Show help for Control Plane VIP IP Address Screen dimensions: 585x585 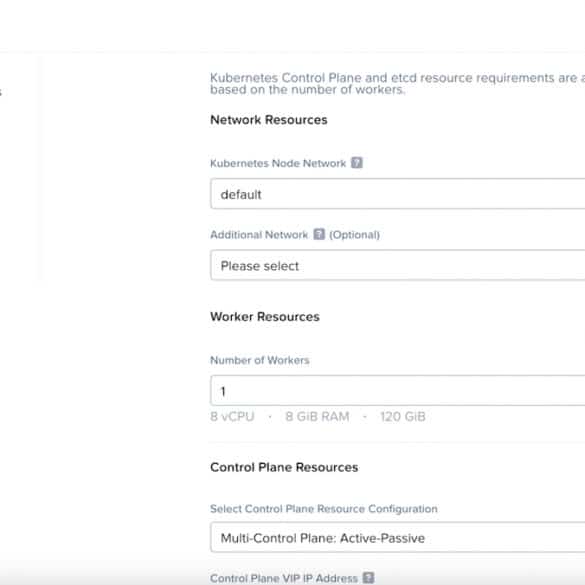[368, 578]
